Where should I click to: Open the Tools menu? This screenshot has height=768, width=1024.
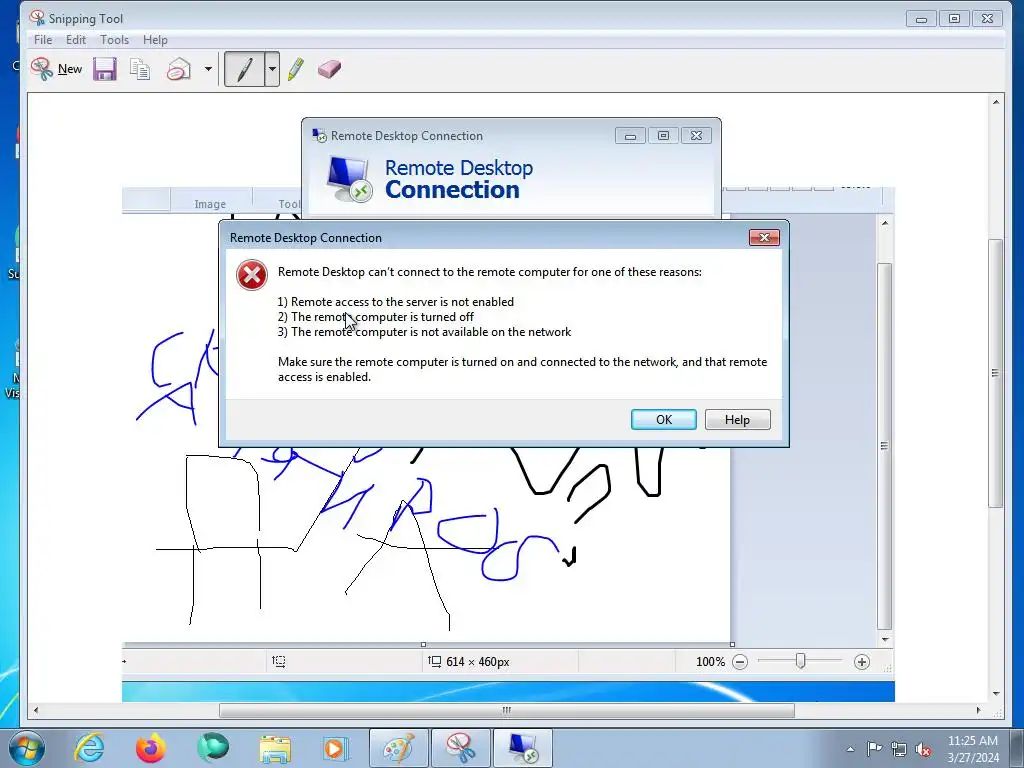pyautogui.click(x=114, y=40)
